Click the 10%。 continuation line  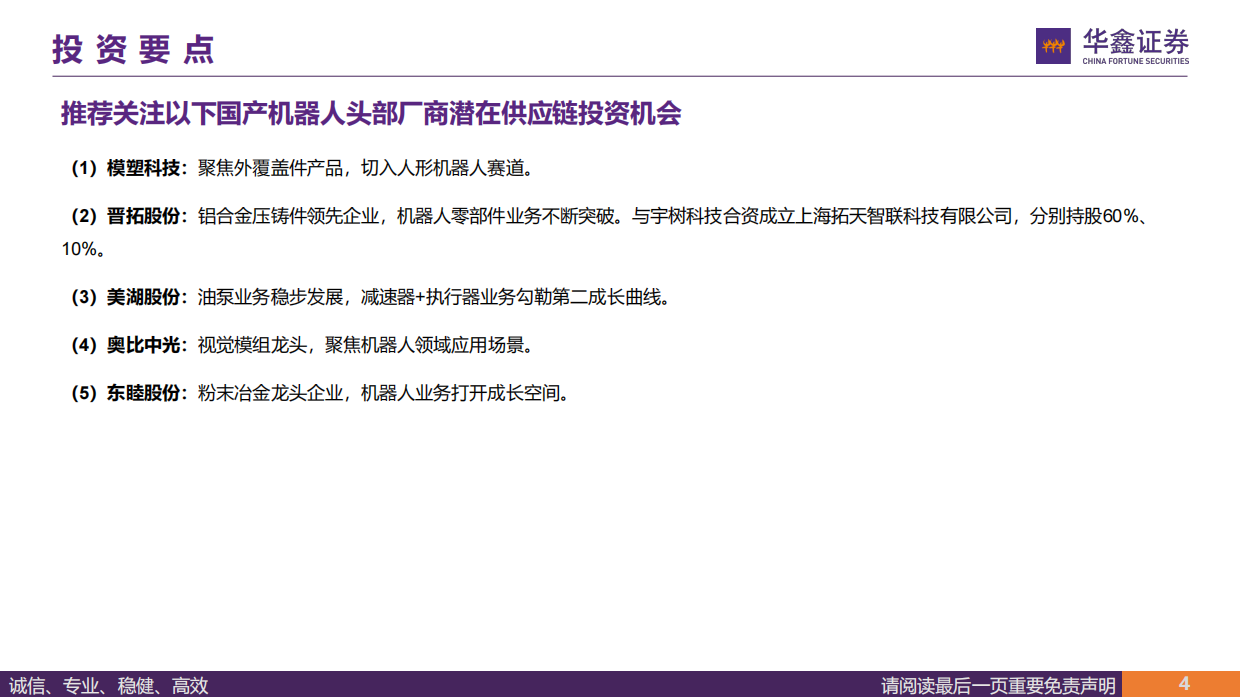click(83, 249)
